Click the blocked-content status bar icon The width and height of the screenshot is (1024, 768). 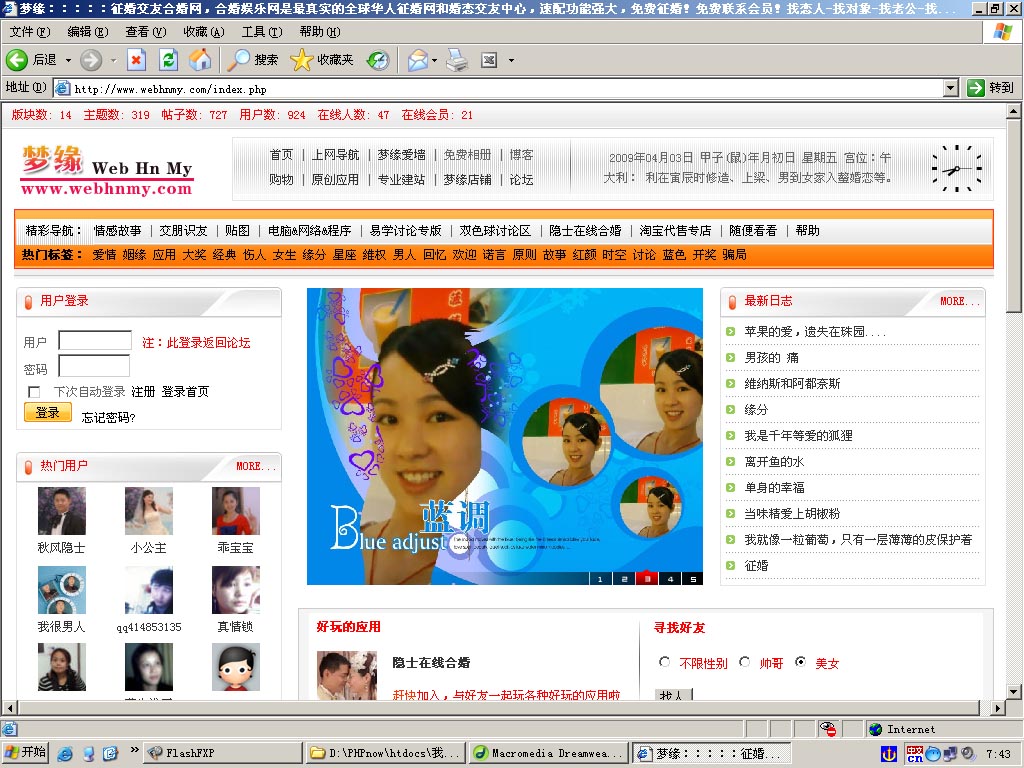click(828, 729)
